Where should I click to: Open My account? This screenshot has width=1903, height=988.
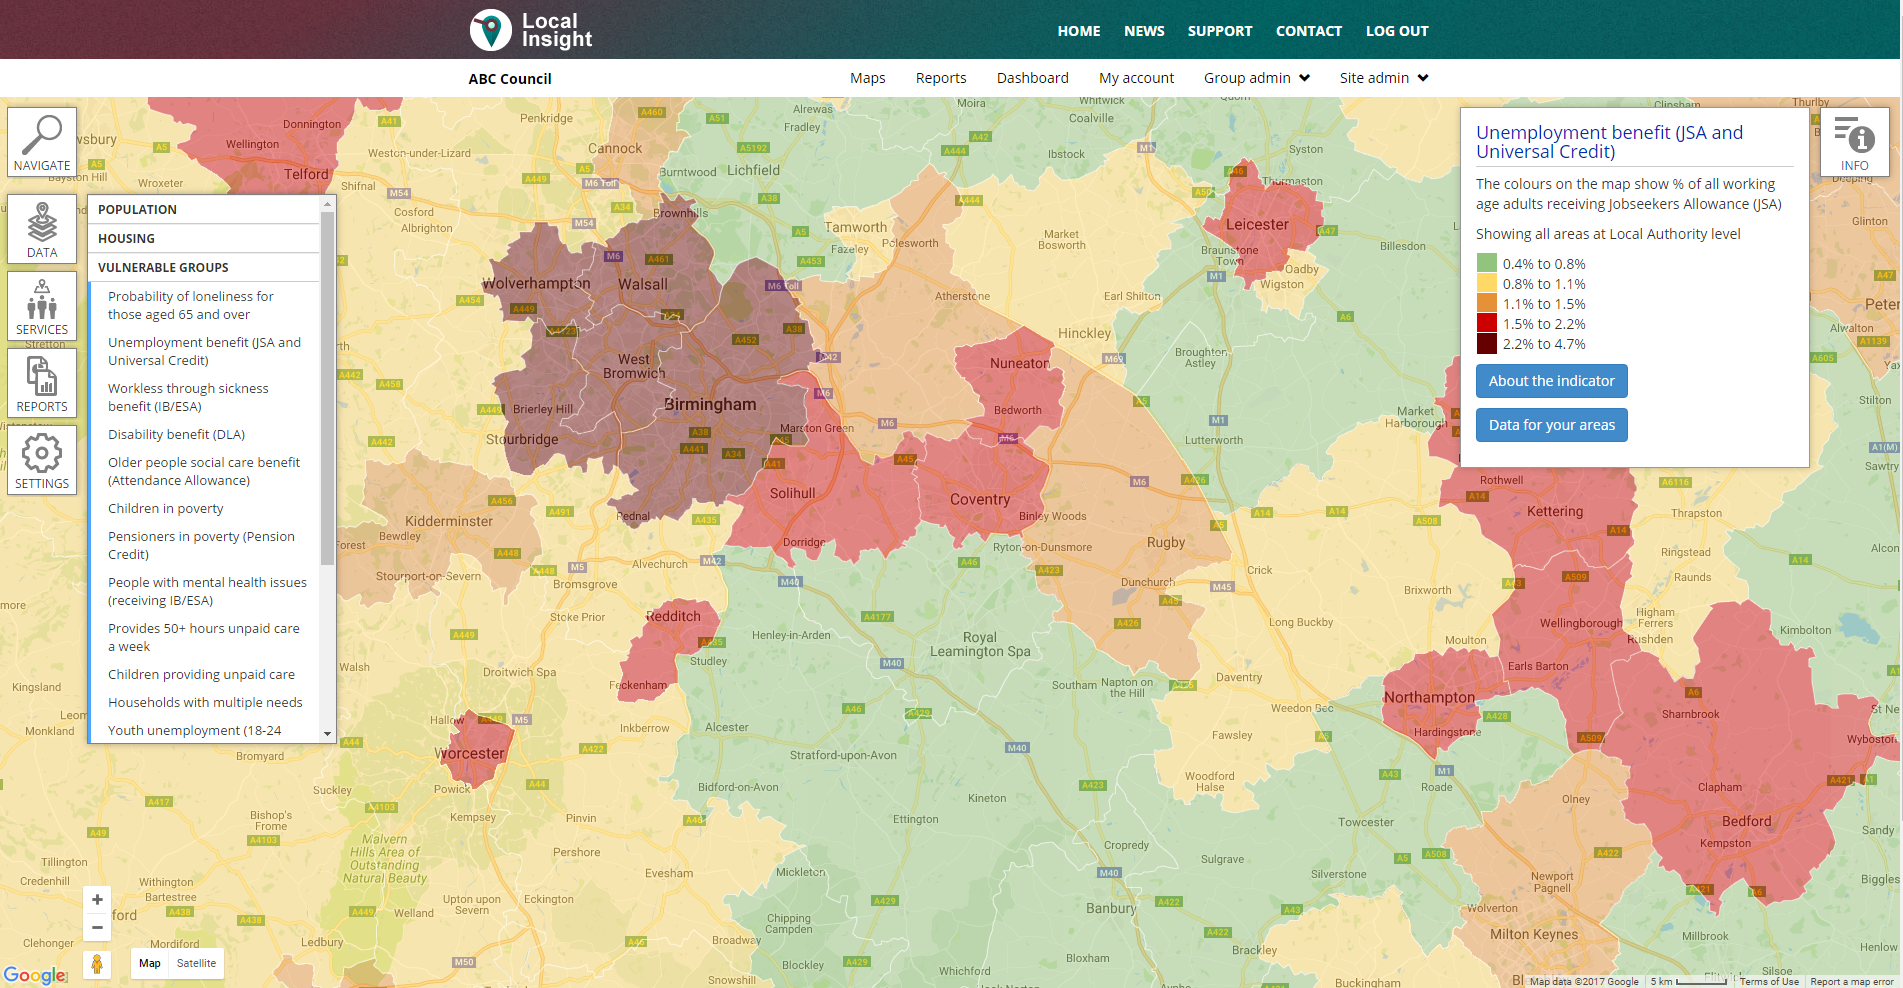[1136, 78]
